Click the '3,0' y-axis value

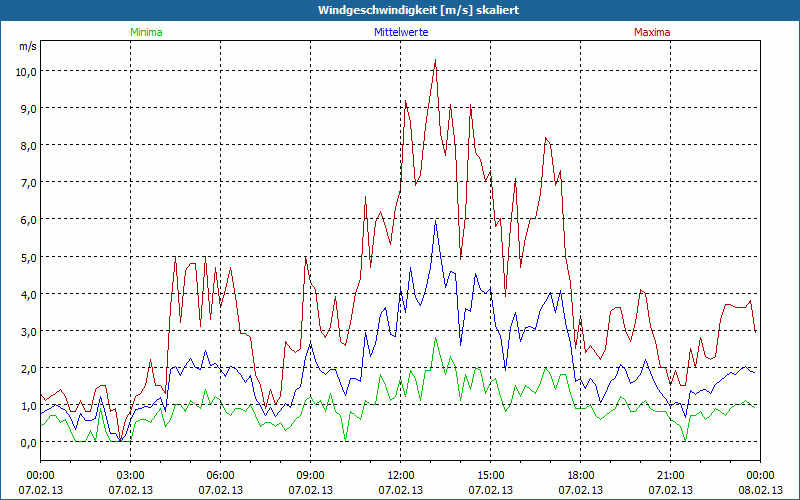coord(29,332)
